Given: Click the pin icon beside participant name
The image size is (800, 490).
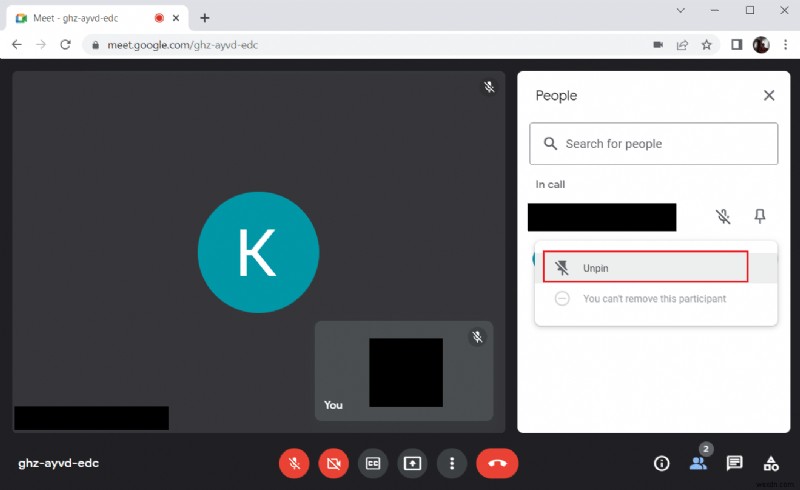Looking at the screenshot, I should [760, 216].
